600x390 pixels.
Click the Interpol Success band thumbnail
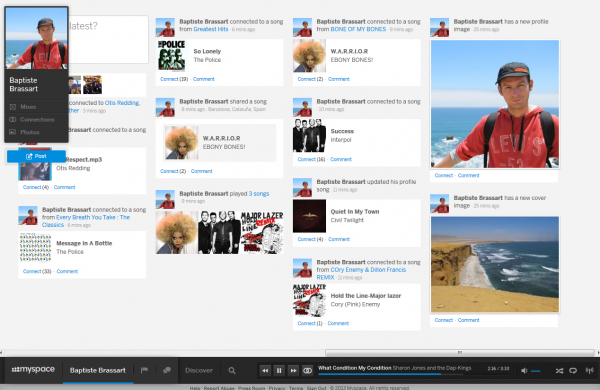309,135
